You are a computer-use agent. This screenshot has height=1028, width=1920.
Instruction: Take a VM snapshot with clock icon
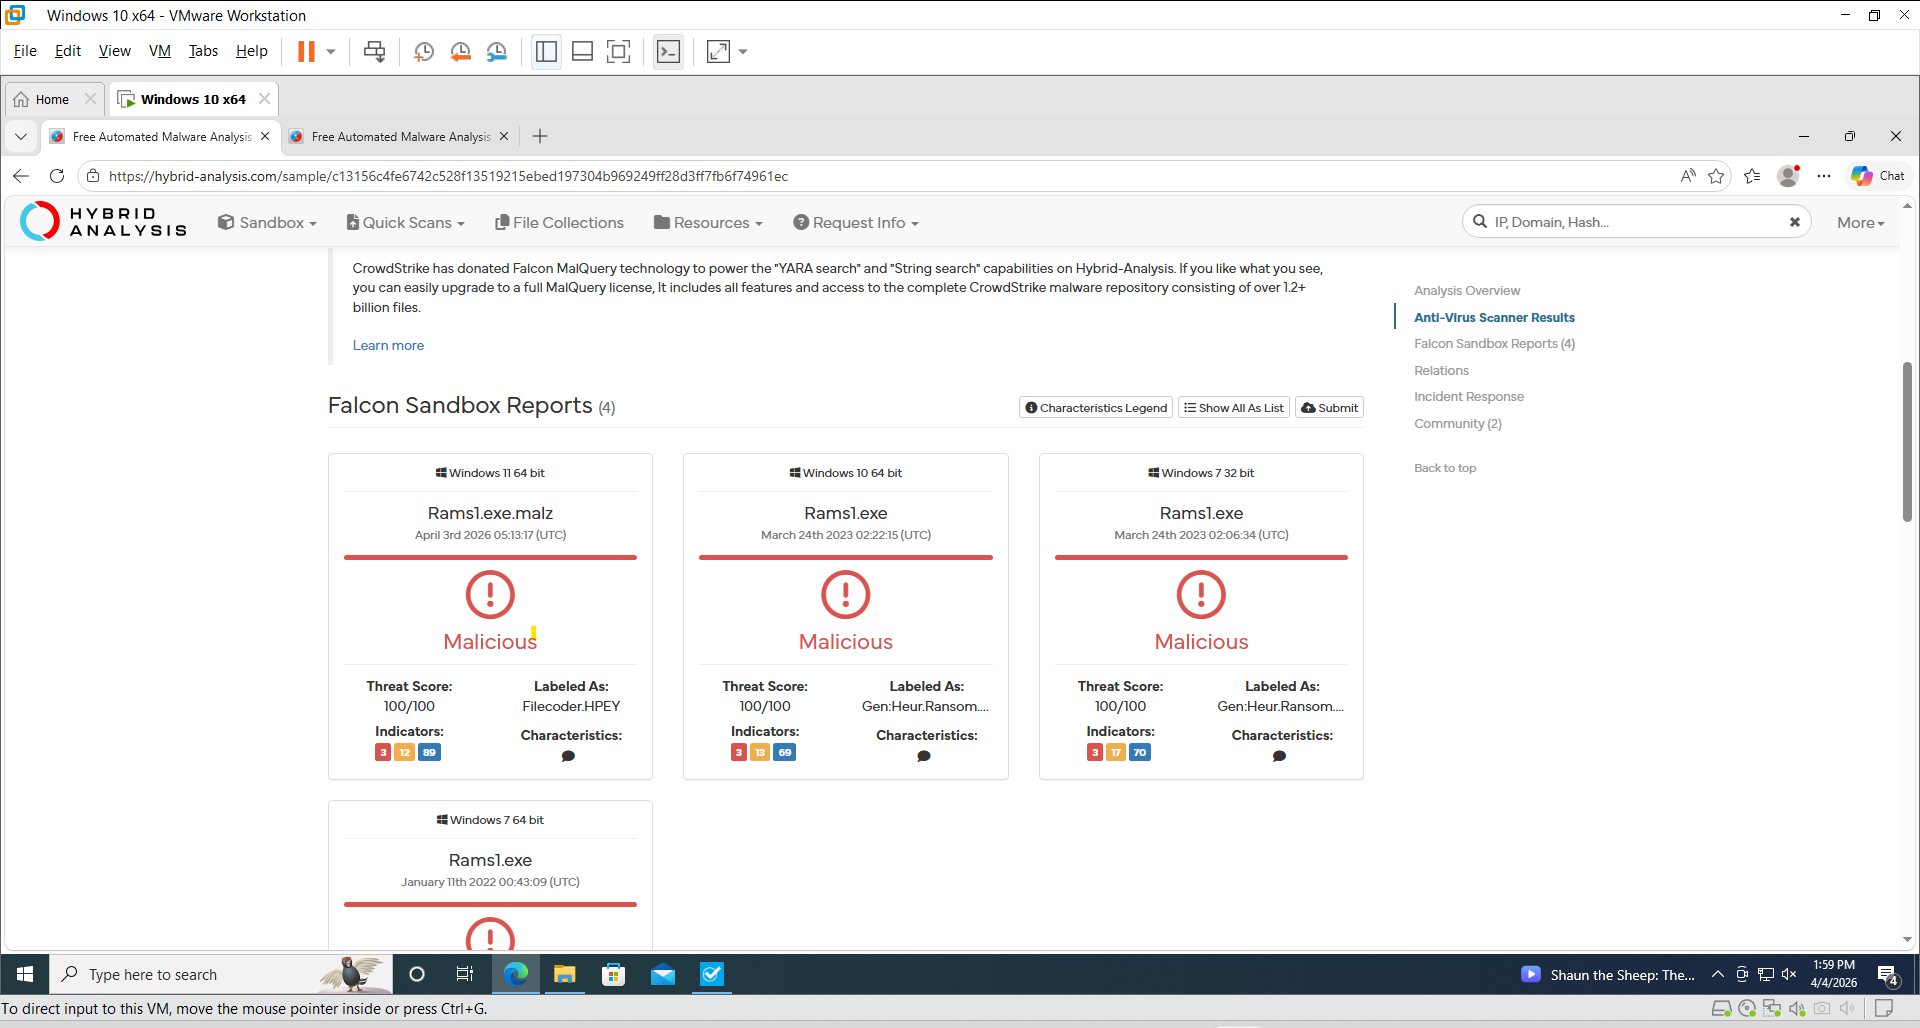pyautogui.click(x=424, y=51)
